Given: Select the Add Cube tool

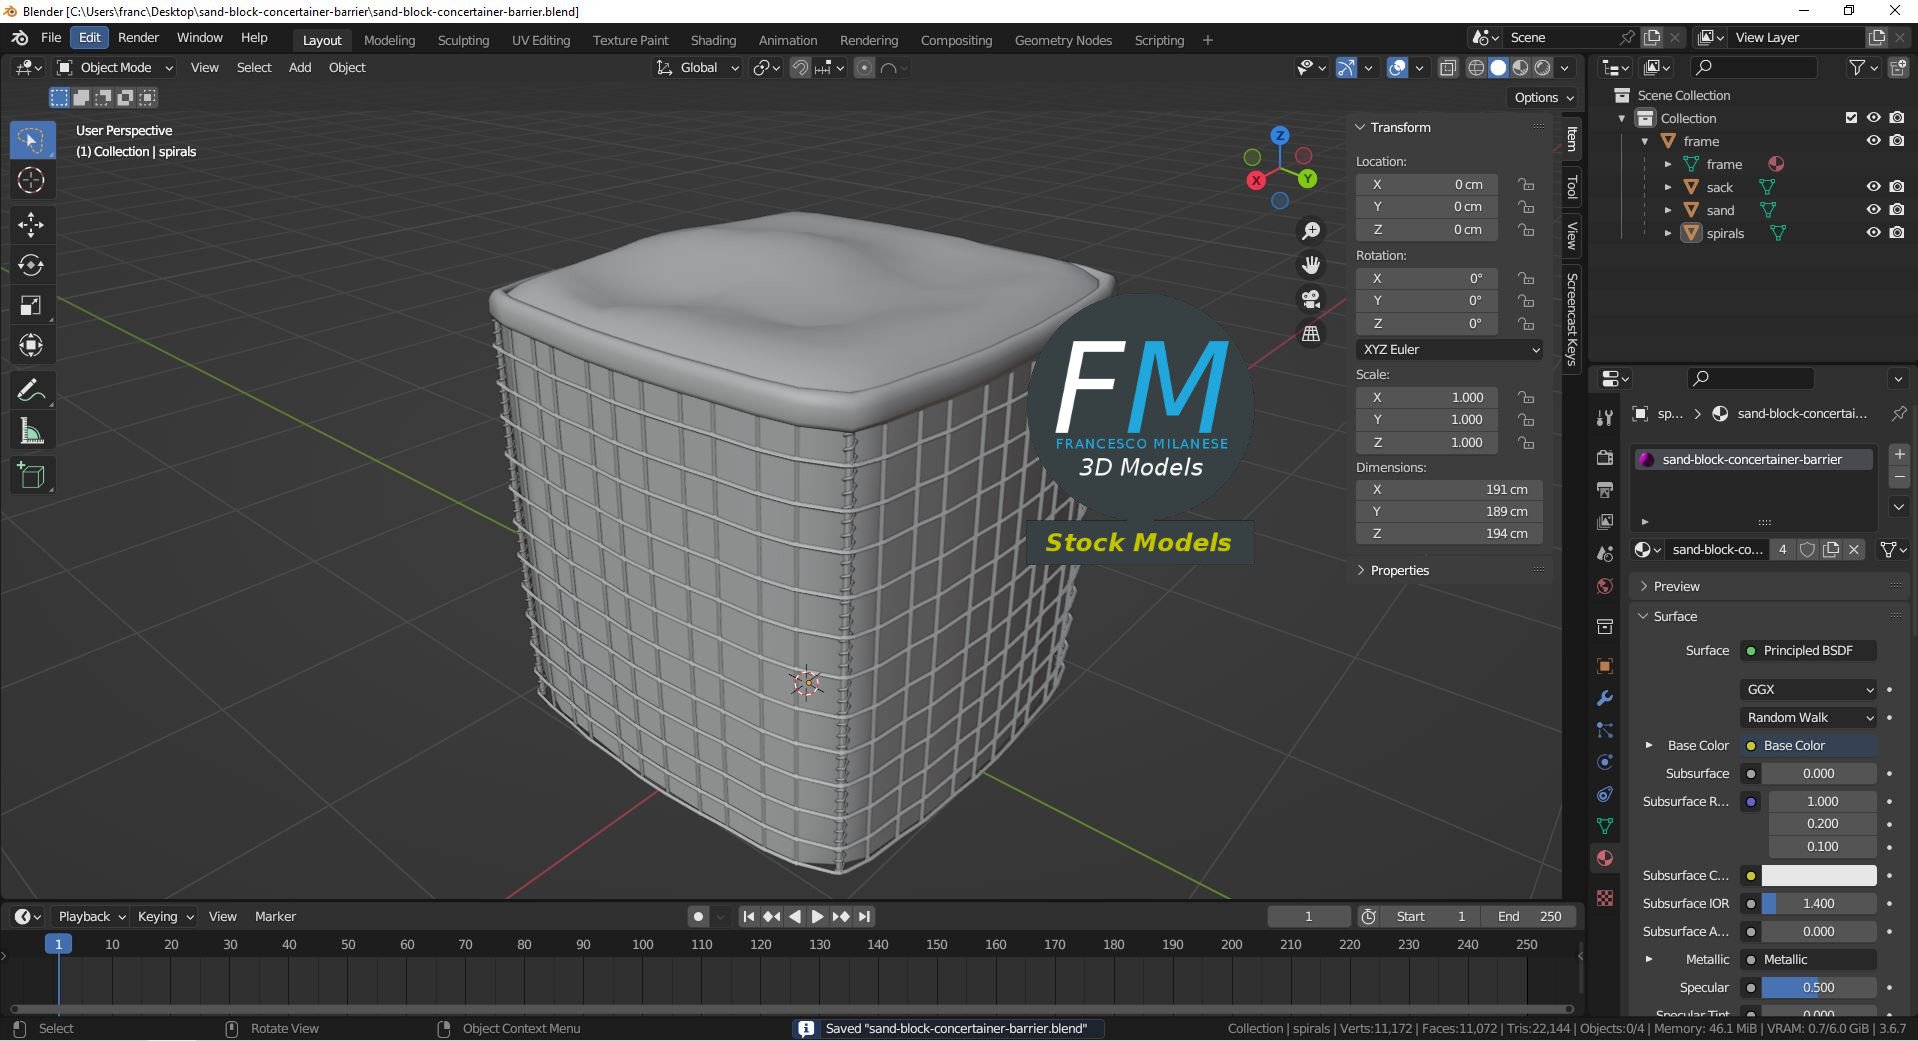Looking at the screenshot, I should point(31,475).
